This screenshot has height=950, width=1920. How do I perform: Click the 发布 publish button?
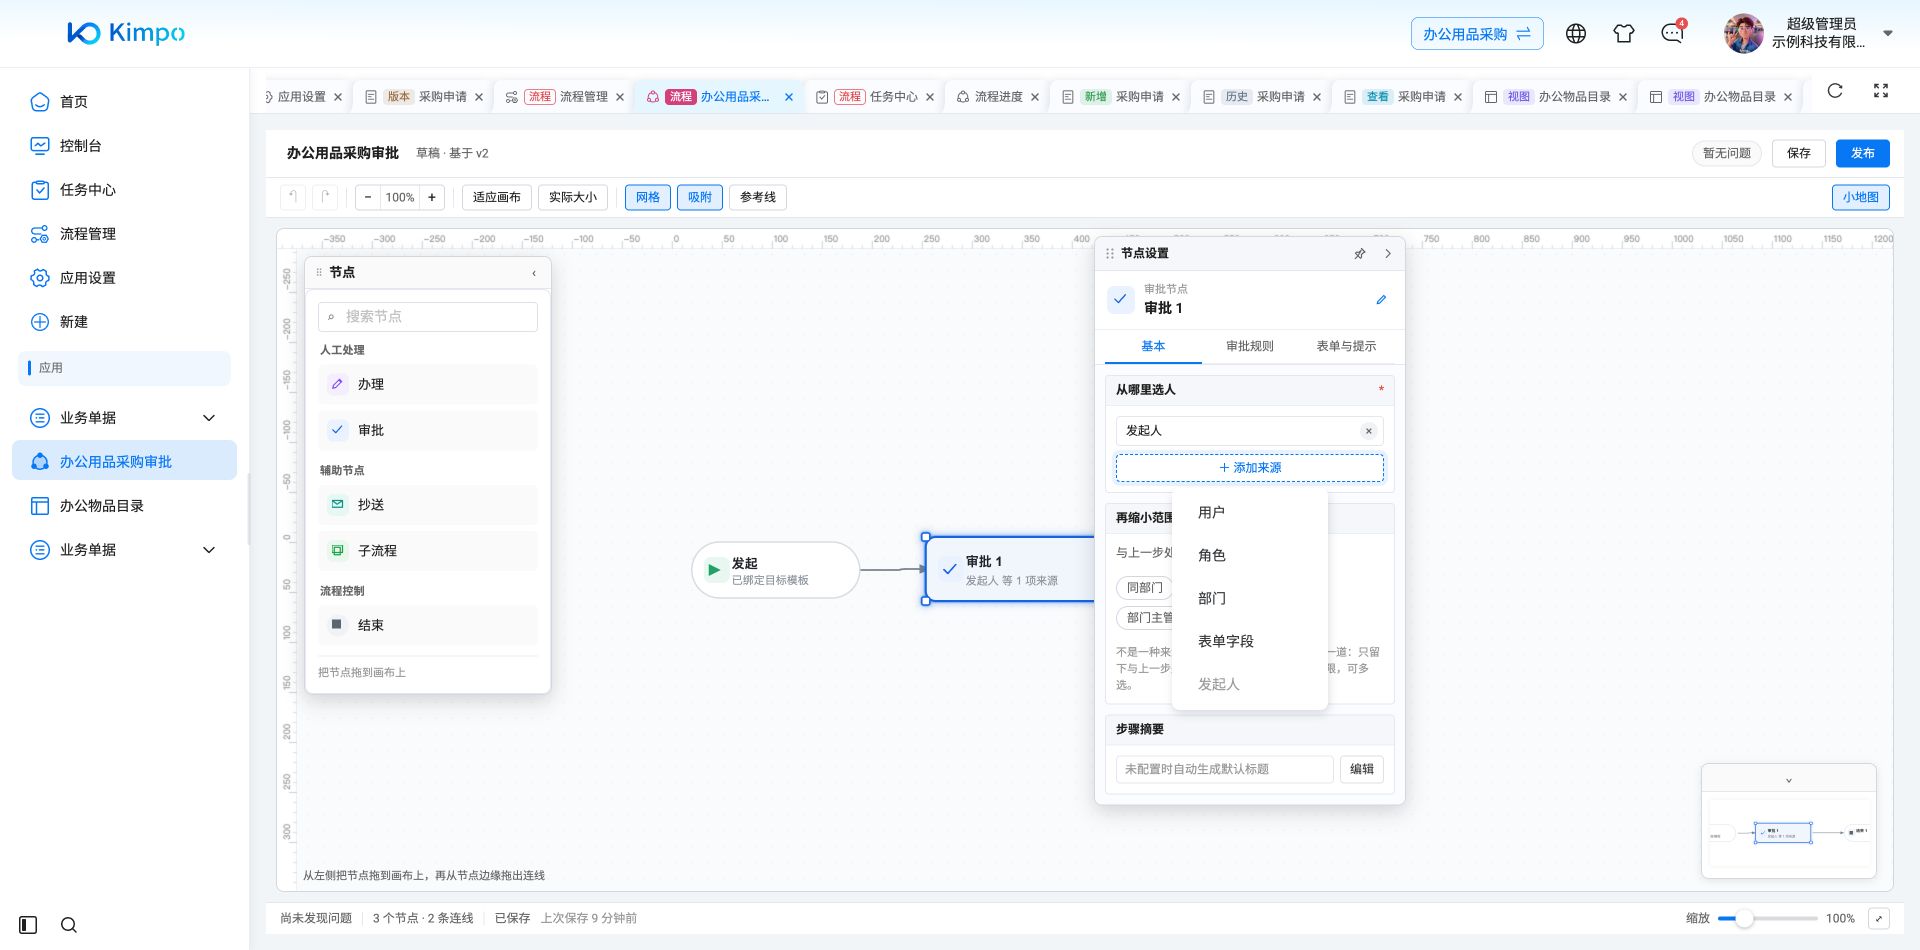coord(1863,153)
